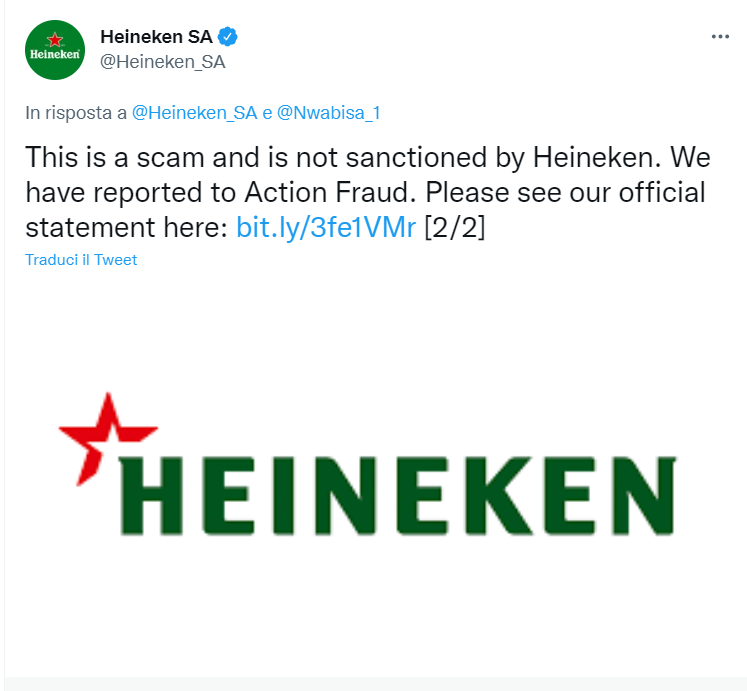Open the Heineken SA display name

[156, 37]
